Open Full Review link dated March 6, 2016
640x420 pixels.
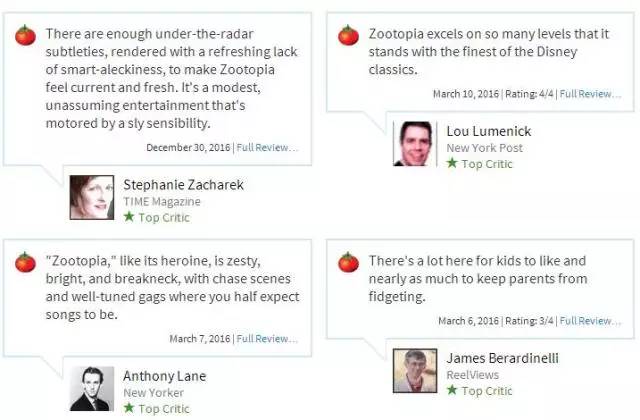[x=590, y=321]
